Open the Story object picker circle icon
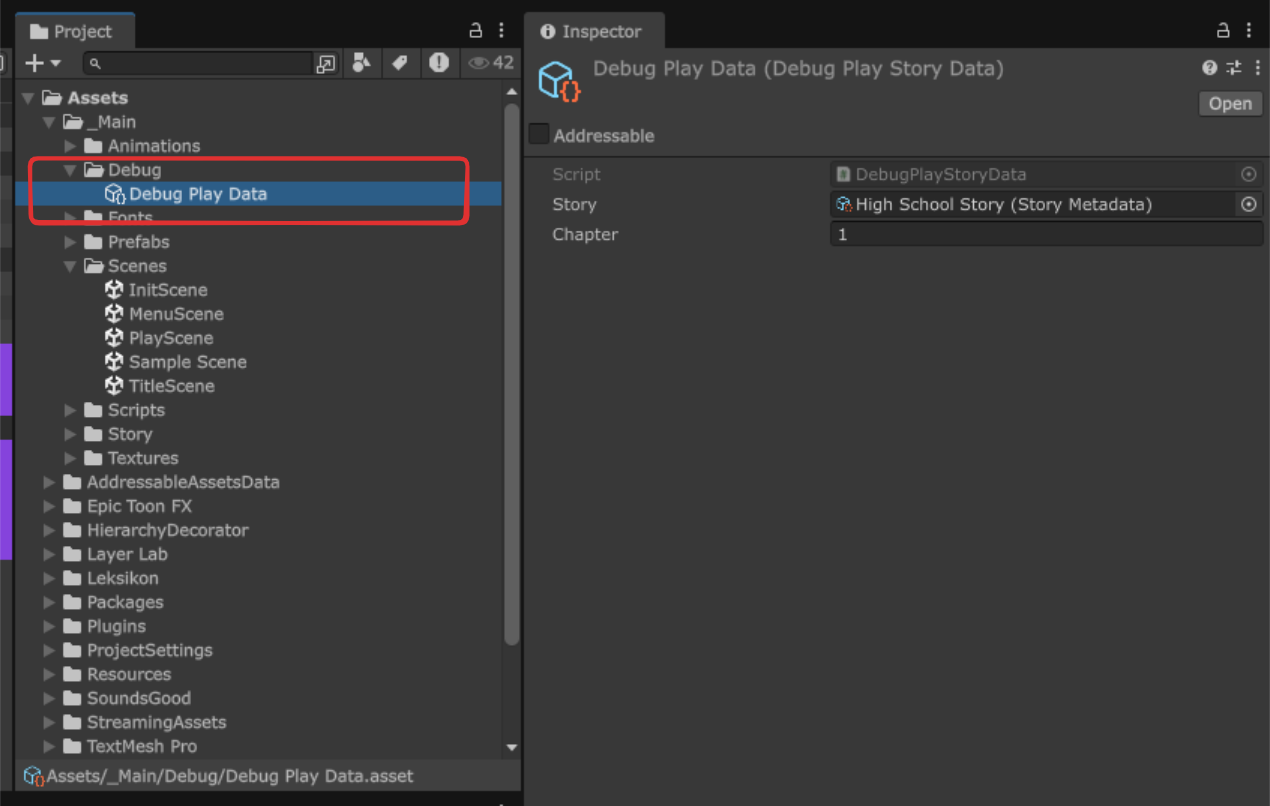Screen dimensions: 1270x806 tap(1248, 204)
